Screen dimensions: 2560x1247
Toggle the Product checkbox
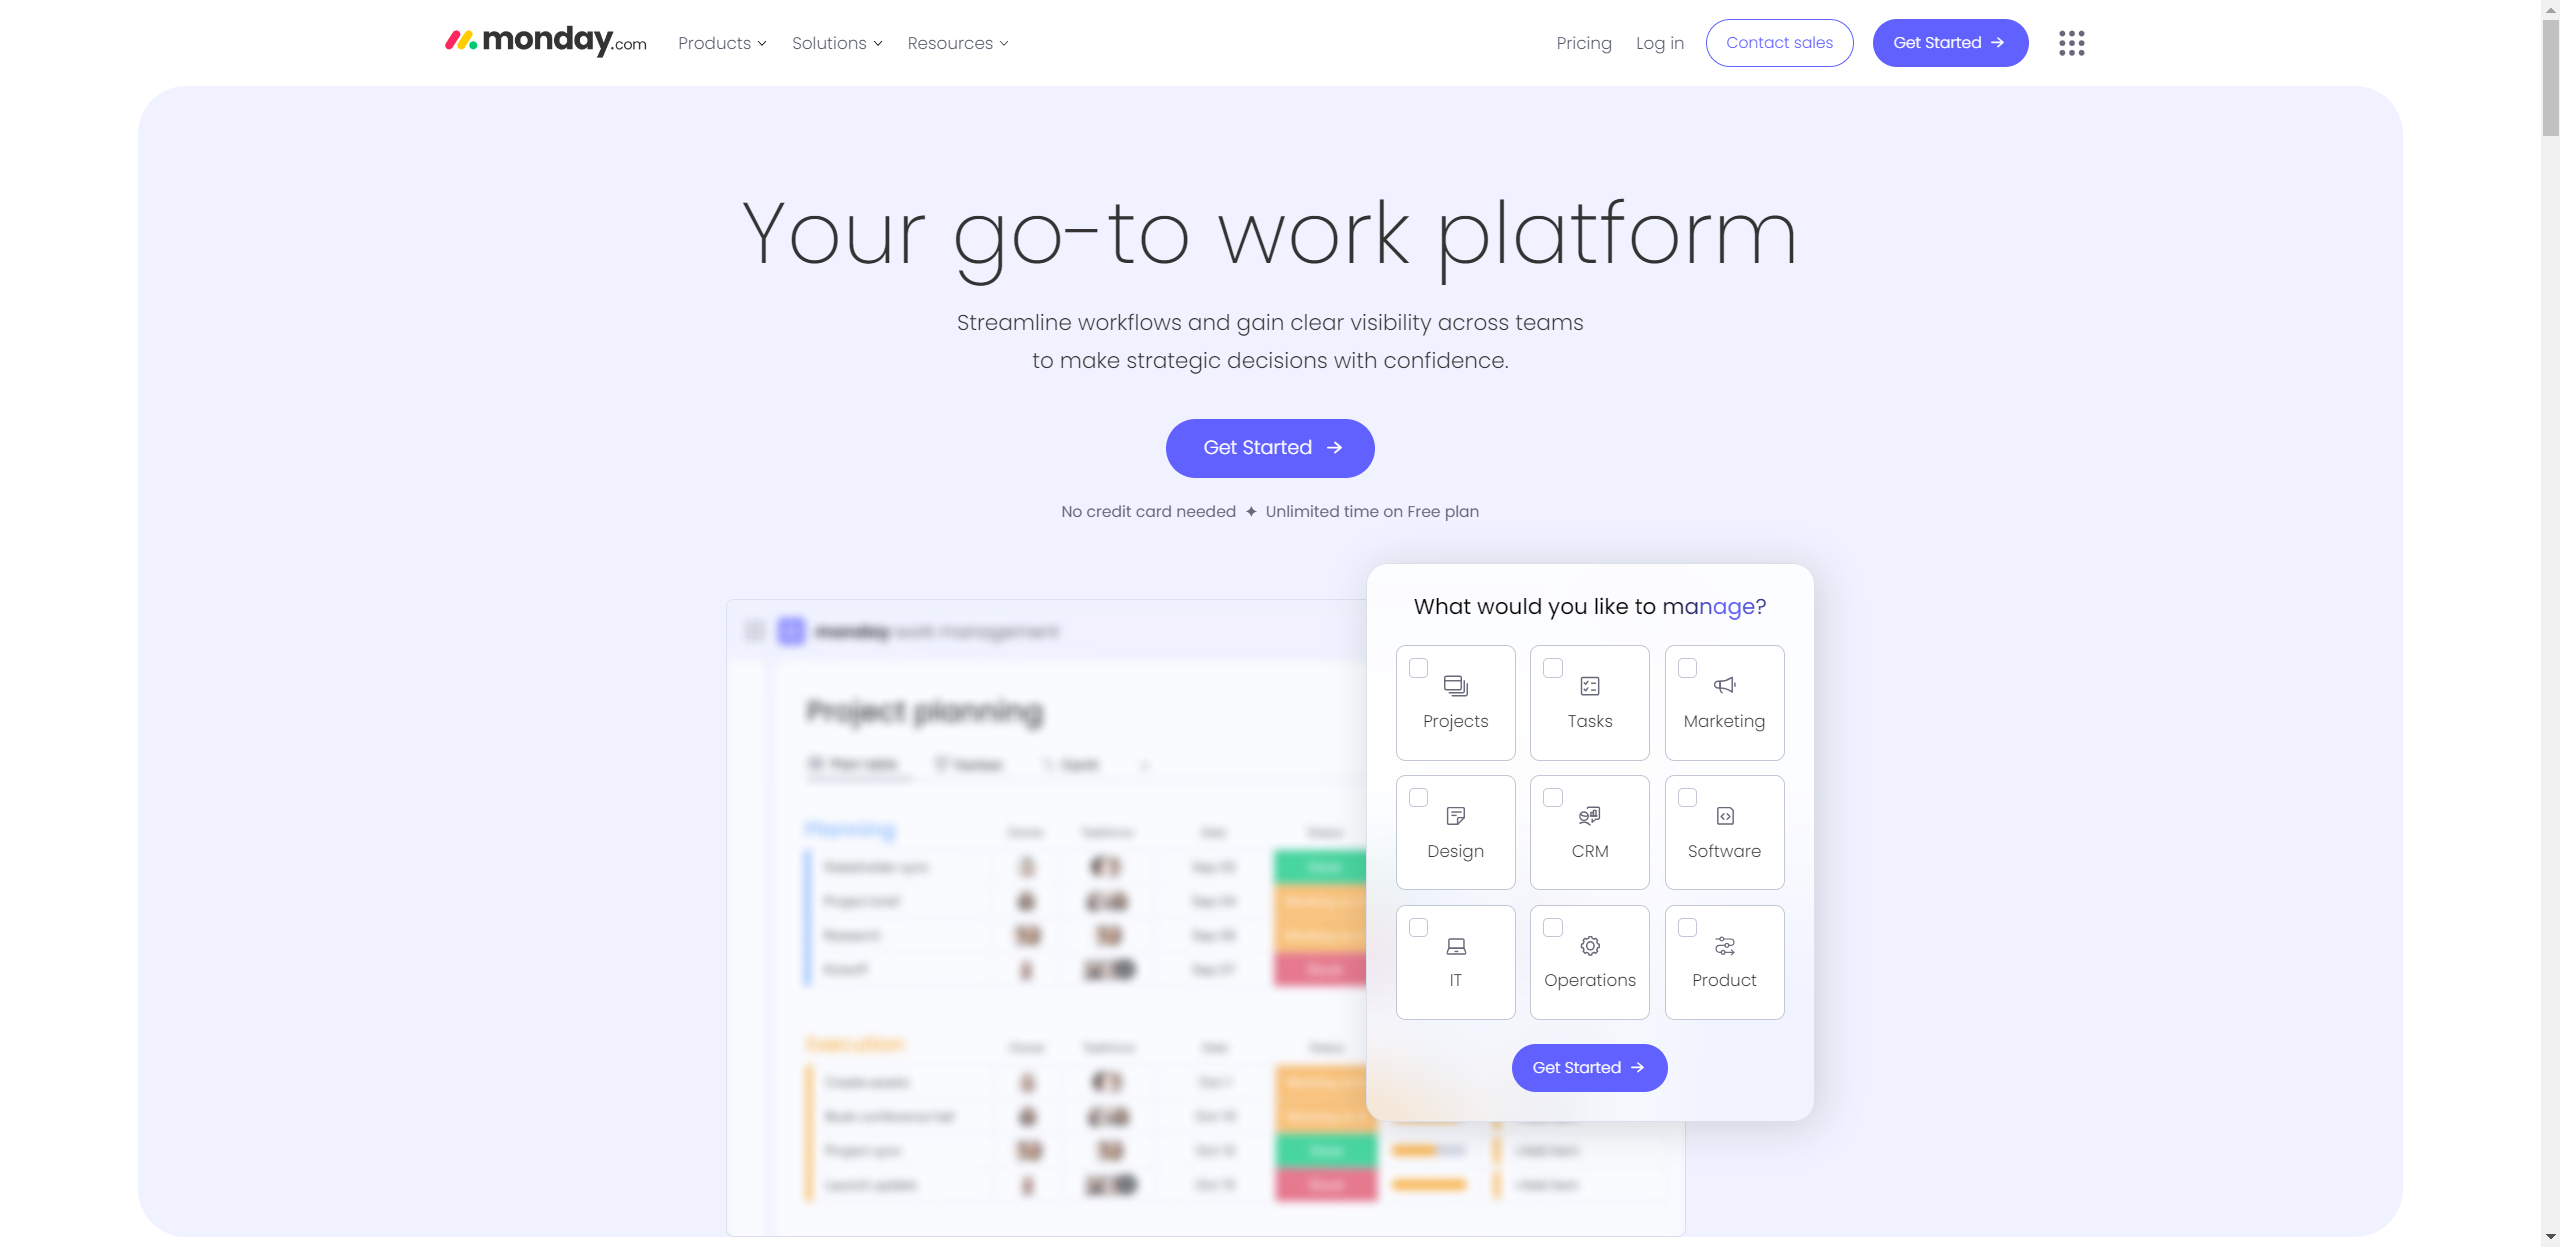pos(1687,927)
